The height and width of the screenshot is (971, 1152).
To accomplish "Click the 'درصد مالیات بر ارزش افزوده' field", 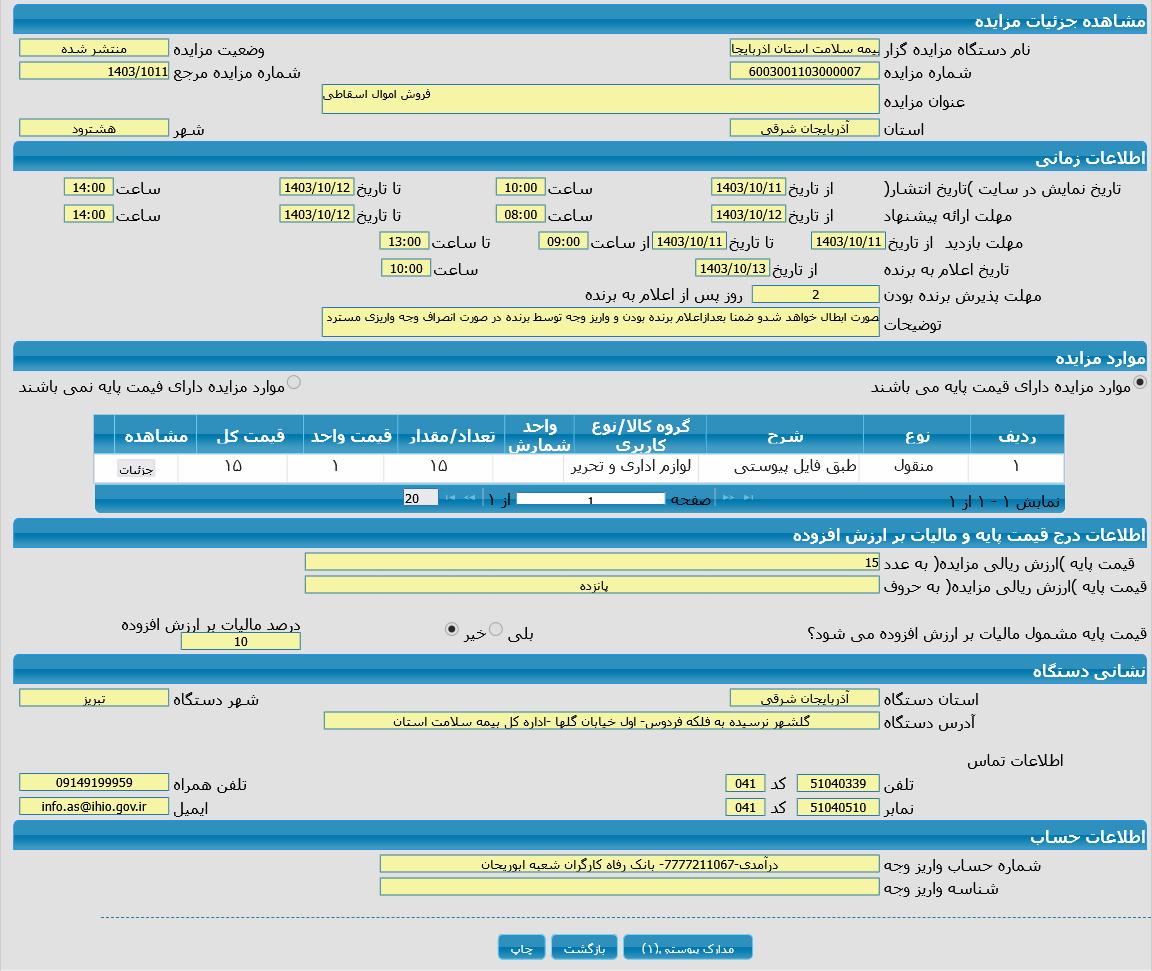I will coord(240,642).
